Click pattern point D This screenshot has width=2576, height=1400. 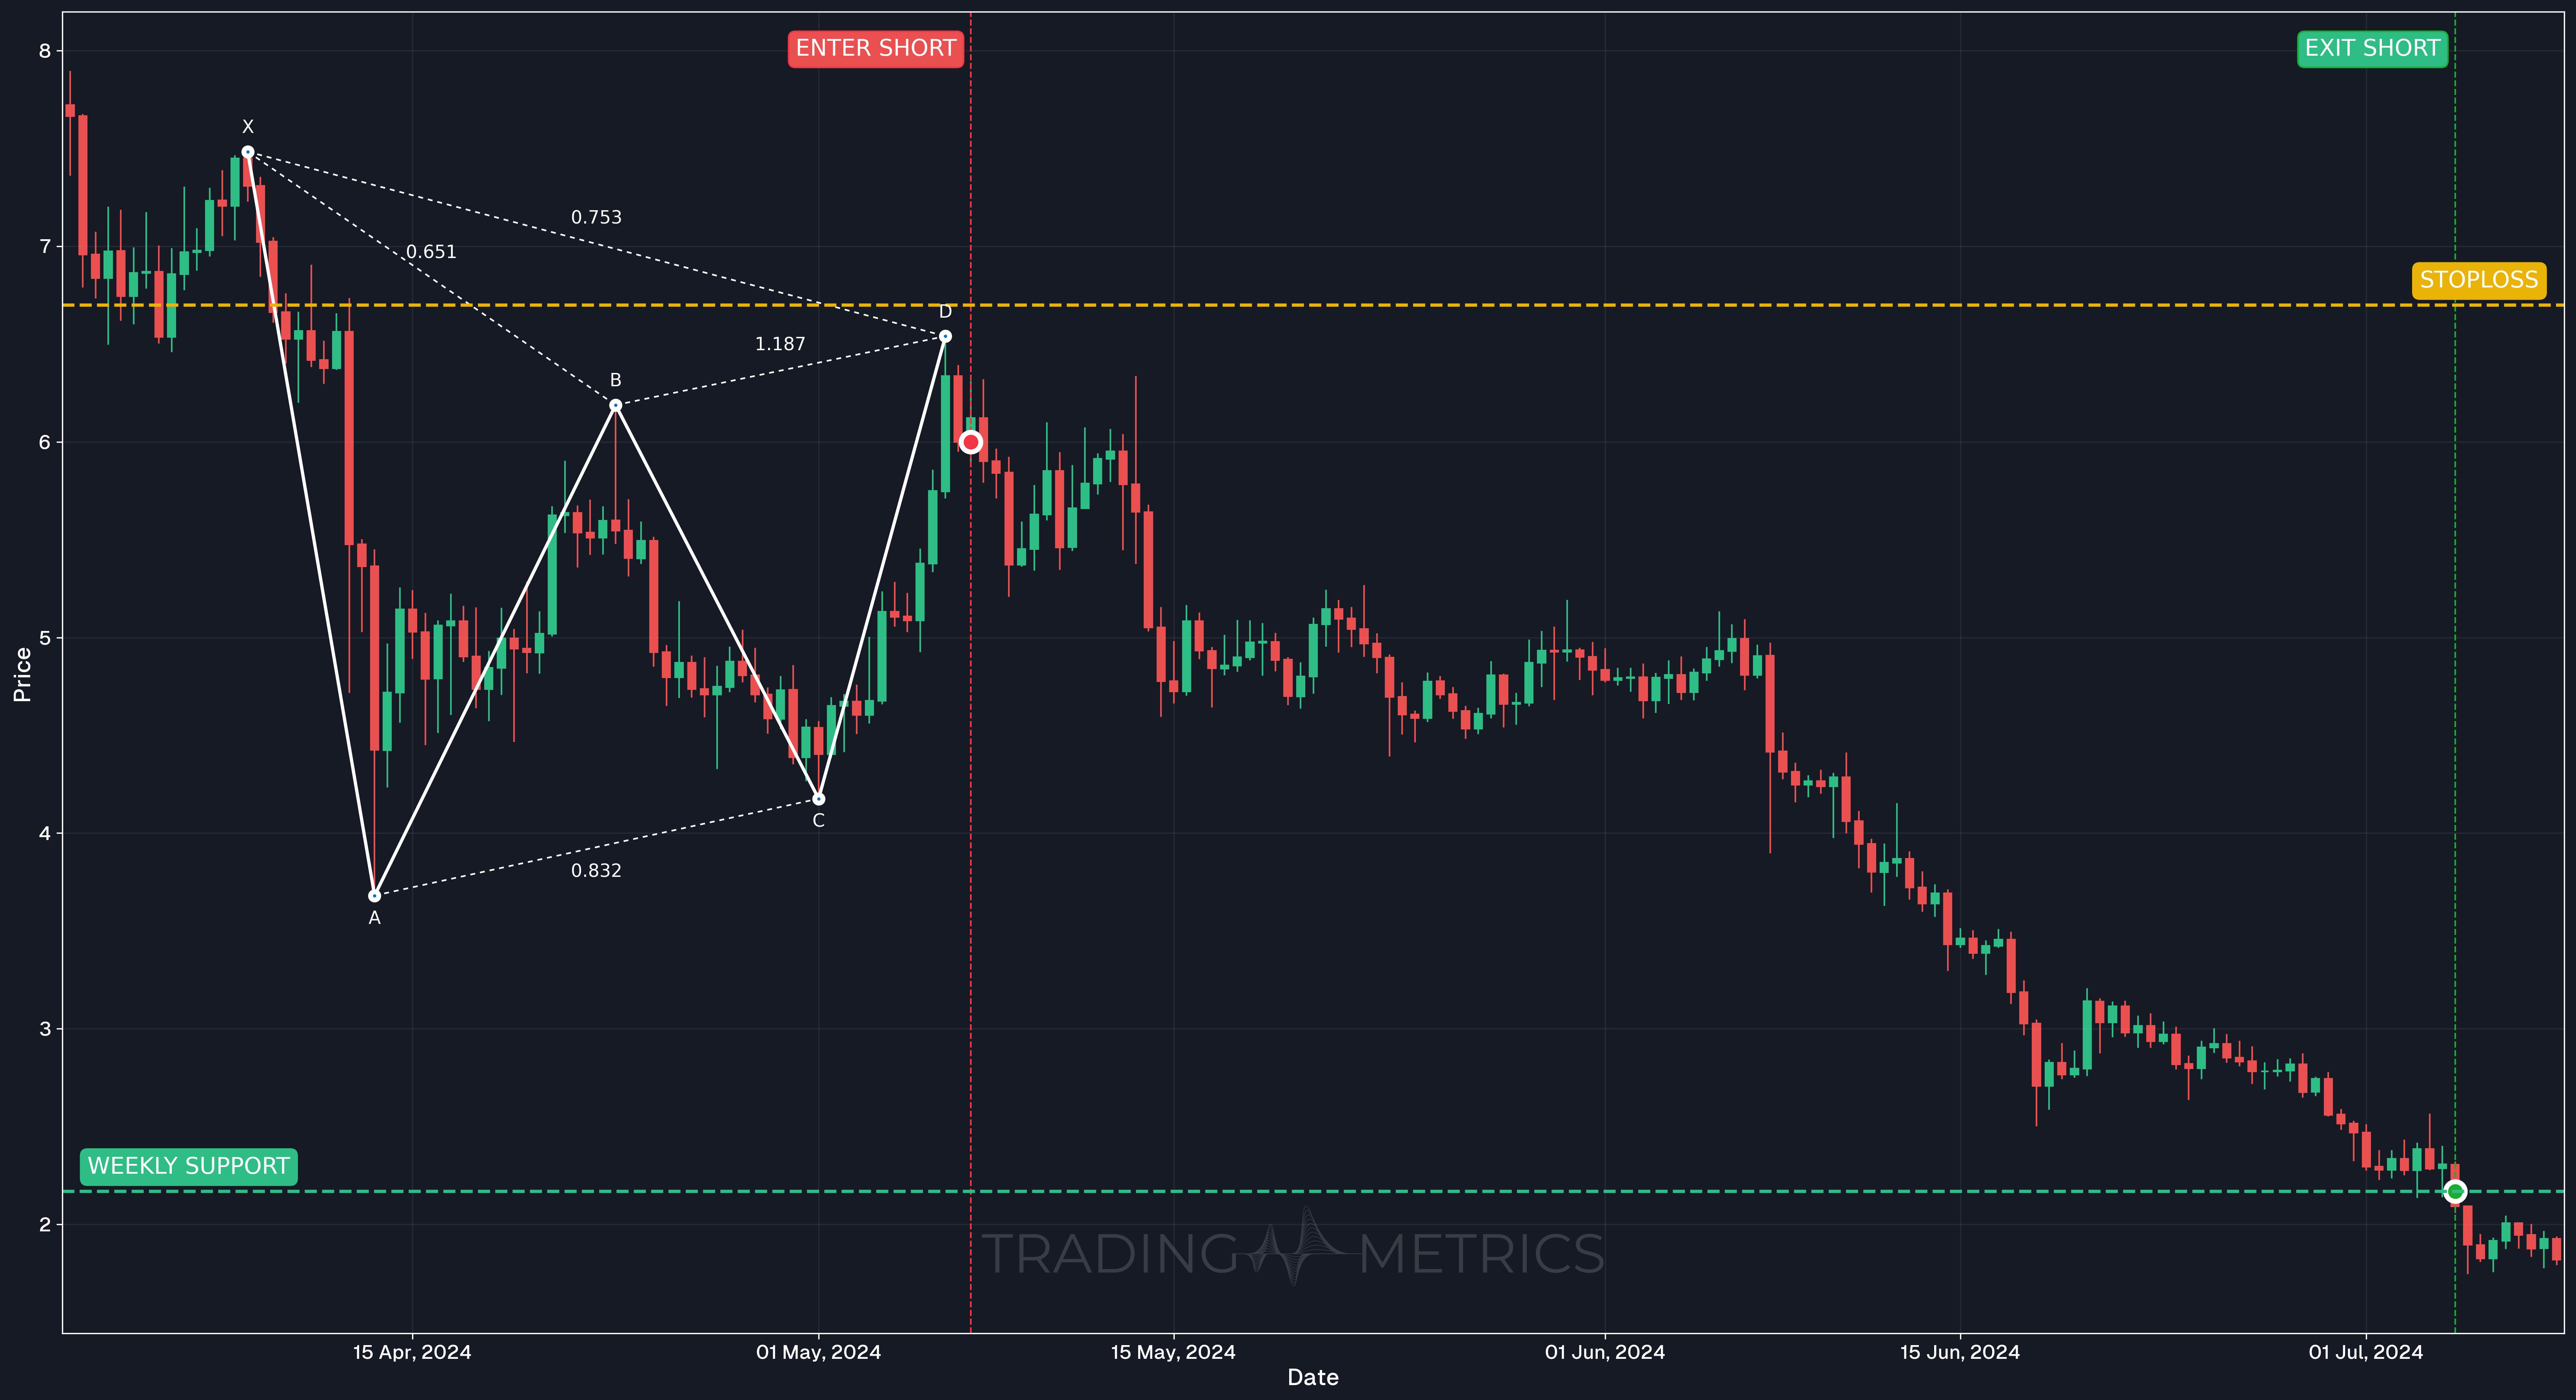(945, 336)
